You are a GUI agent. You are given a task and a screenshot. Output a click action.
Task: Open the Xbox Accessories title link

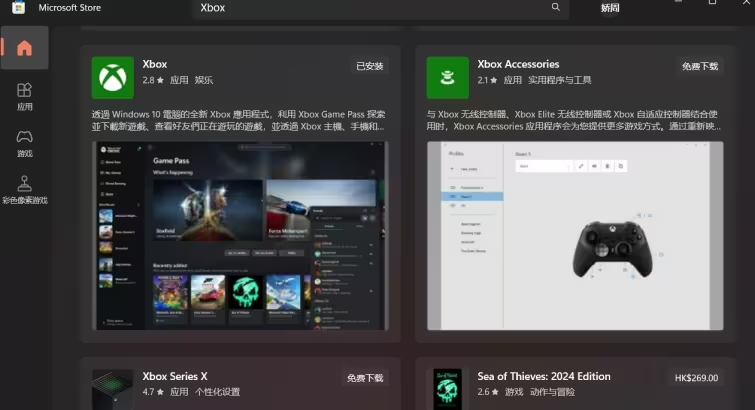pyautogui.click(x=518, y=64)
